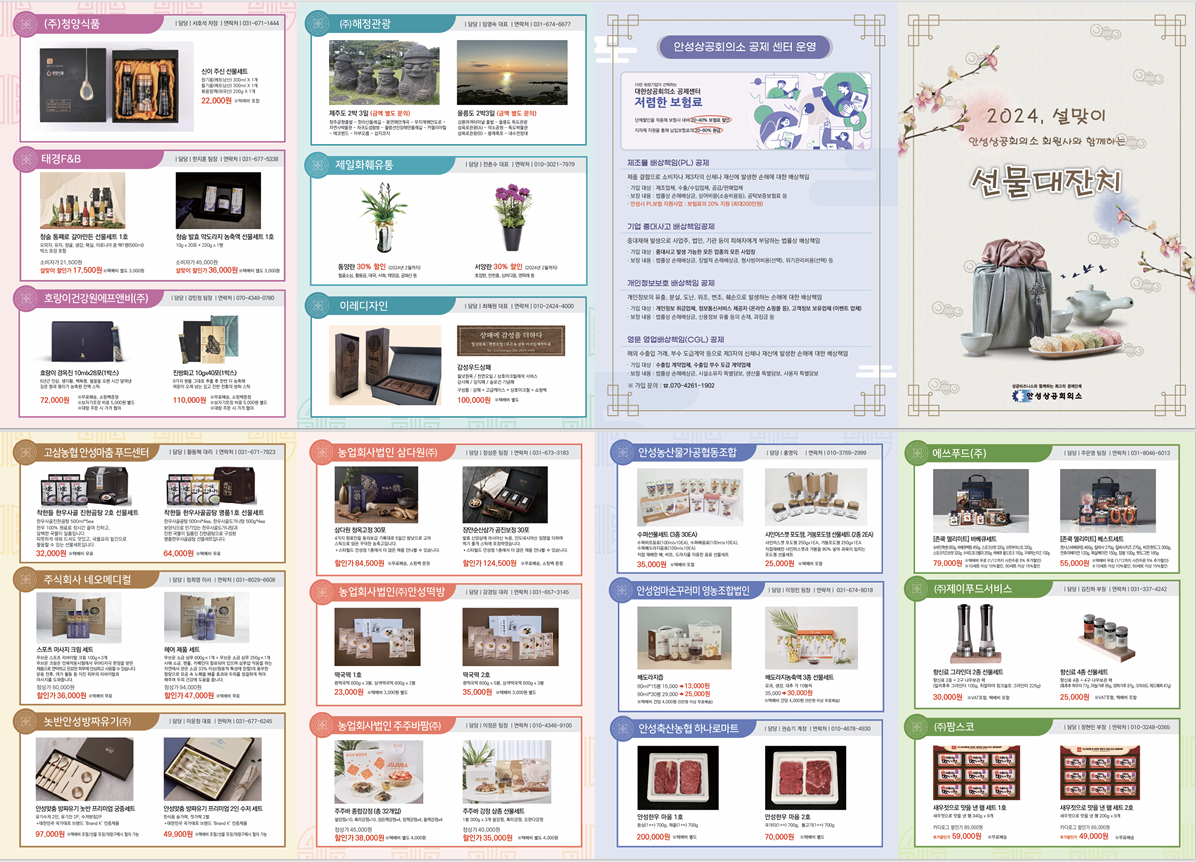Click the (주)해정관광 header

[x=365, y=24]
